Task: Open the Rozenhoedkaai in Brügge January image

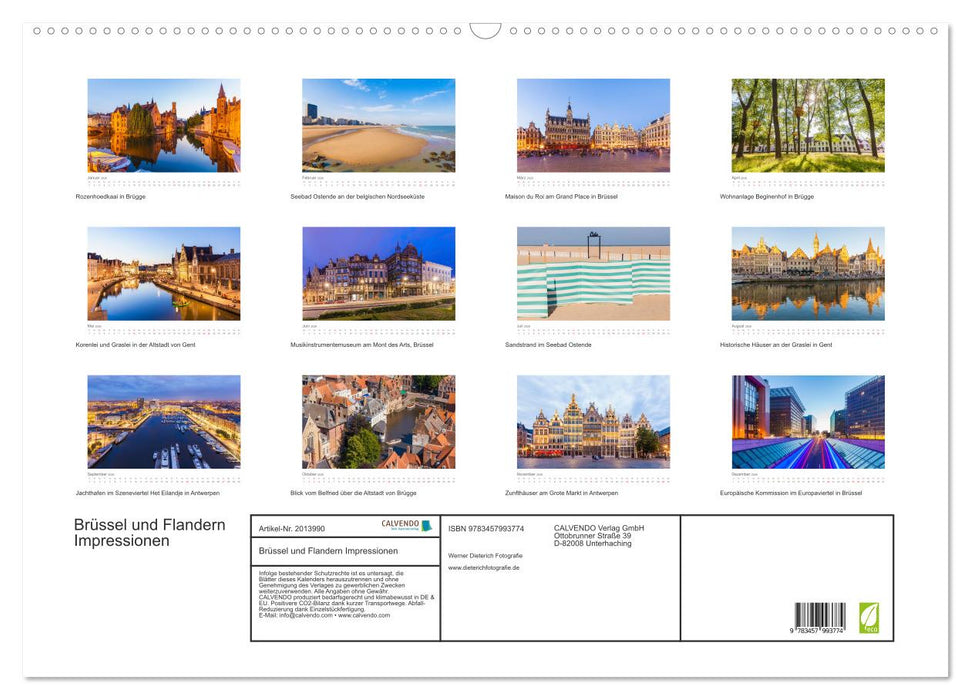Action: (x=163, y=124)
